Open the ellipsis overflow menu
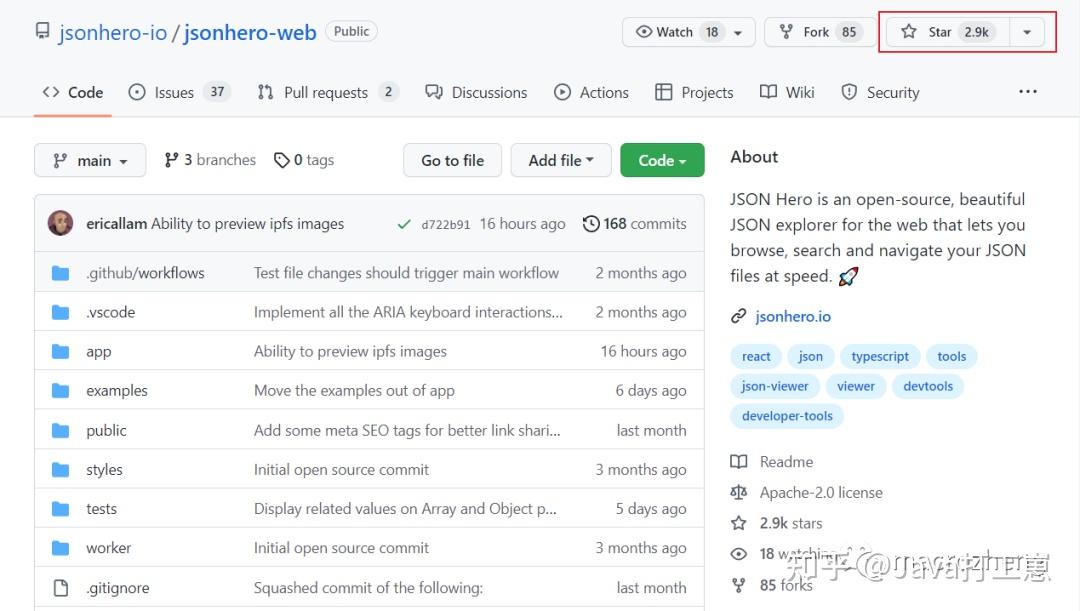The height and width of the screenshot is (611, 1080). pos(1028,91)
